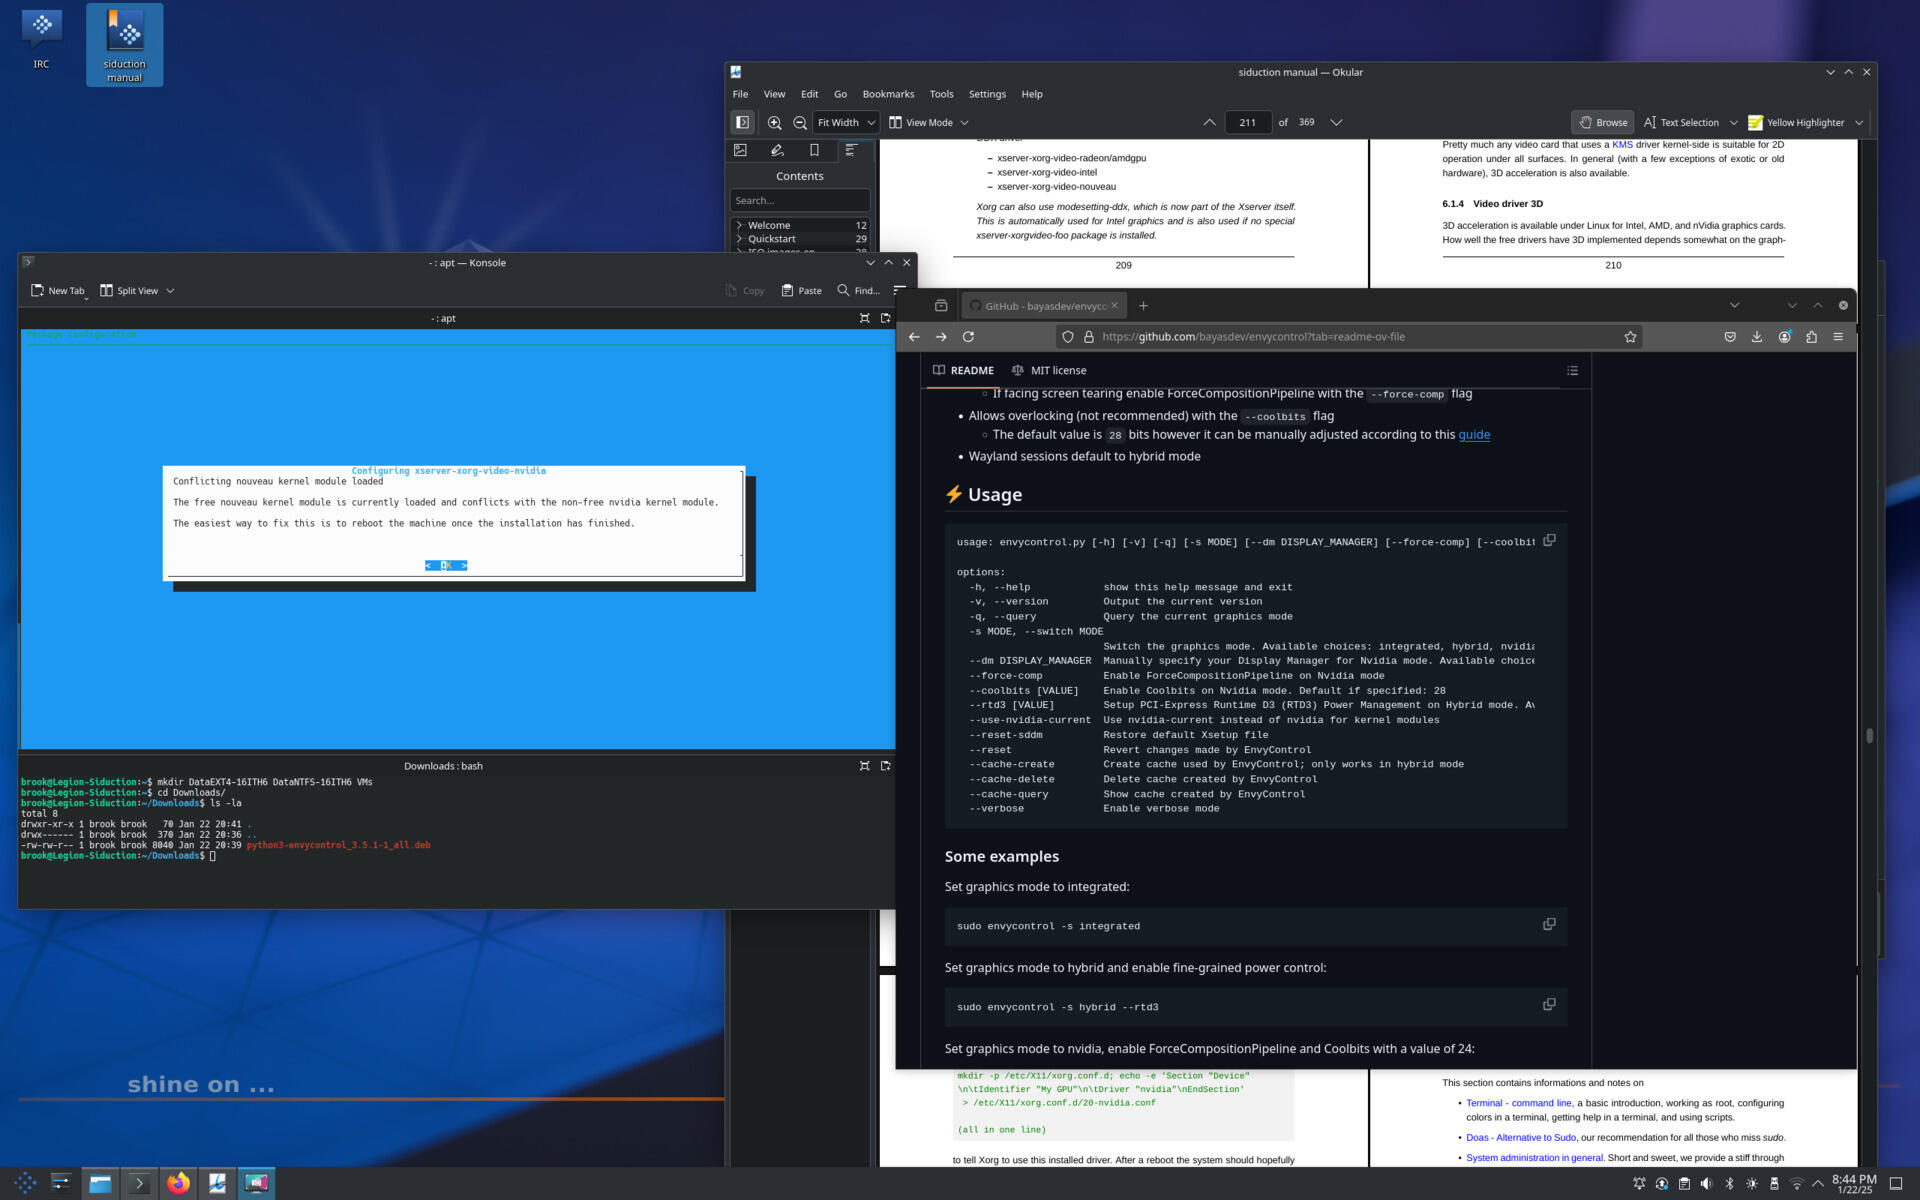
Task: Expand the Quickstart contents entry
Action: point(739,239)
